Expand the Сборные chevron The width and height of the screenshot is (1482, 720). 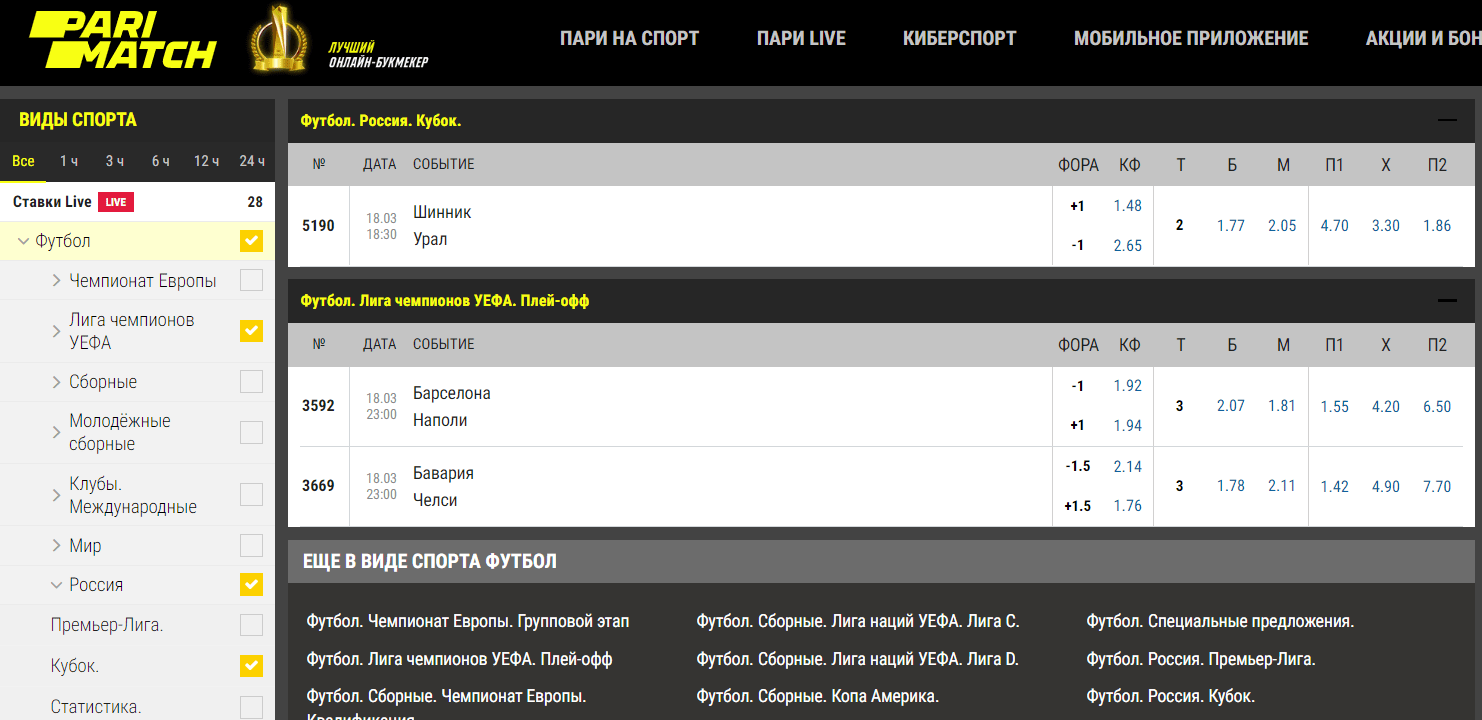[57, 382]
